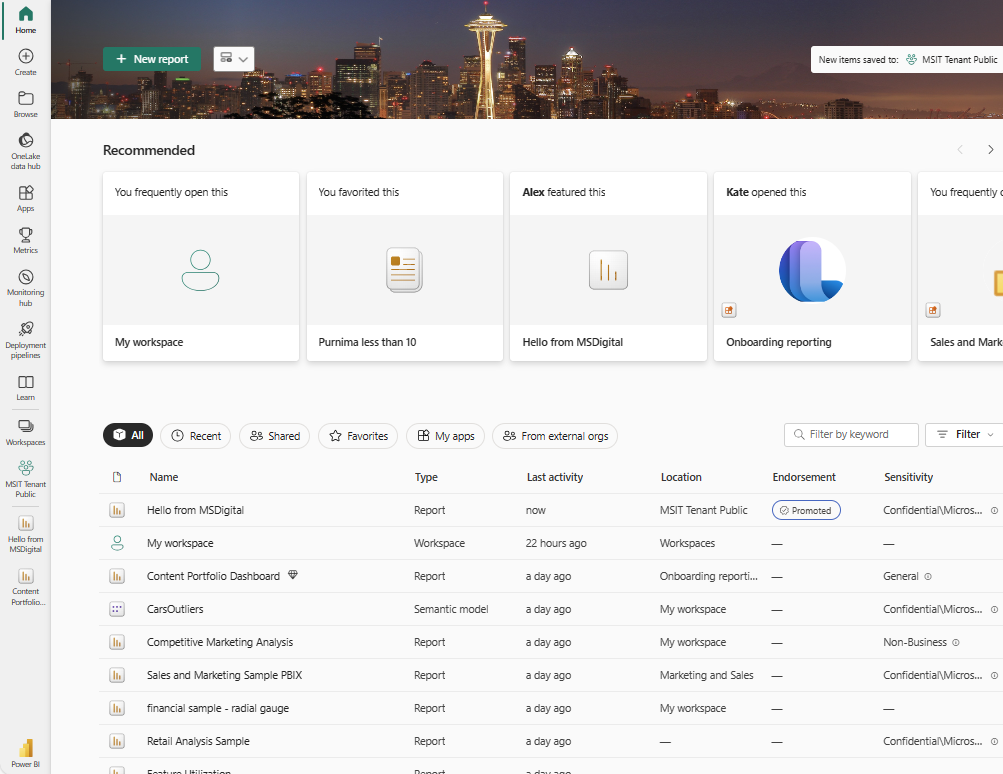Open Retail Analysis Sample report
The image size is (1003, 774).
(198, 741)
